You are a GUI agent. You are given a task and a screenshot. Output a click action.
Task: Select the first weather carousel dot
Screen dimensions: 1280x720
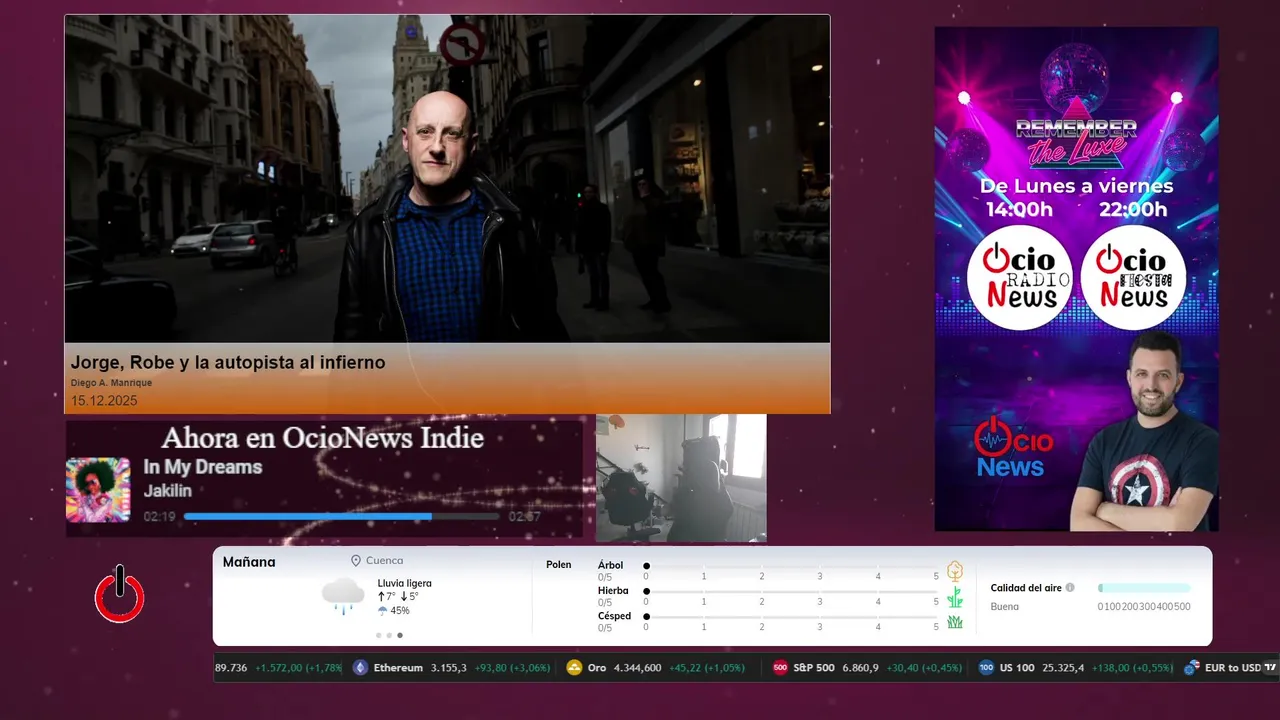[378, 635]
